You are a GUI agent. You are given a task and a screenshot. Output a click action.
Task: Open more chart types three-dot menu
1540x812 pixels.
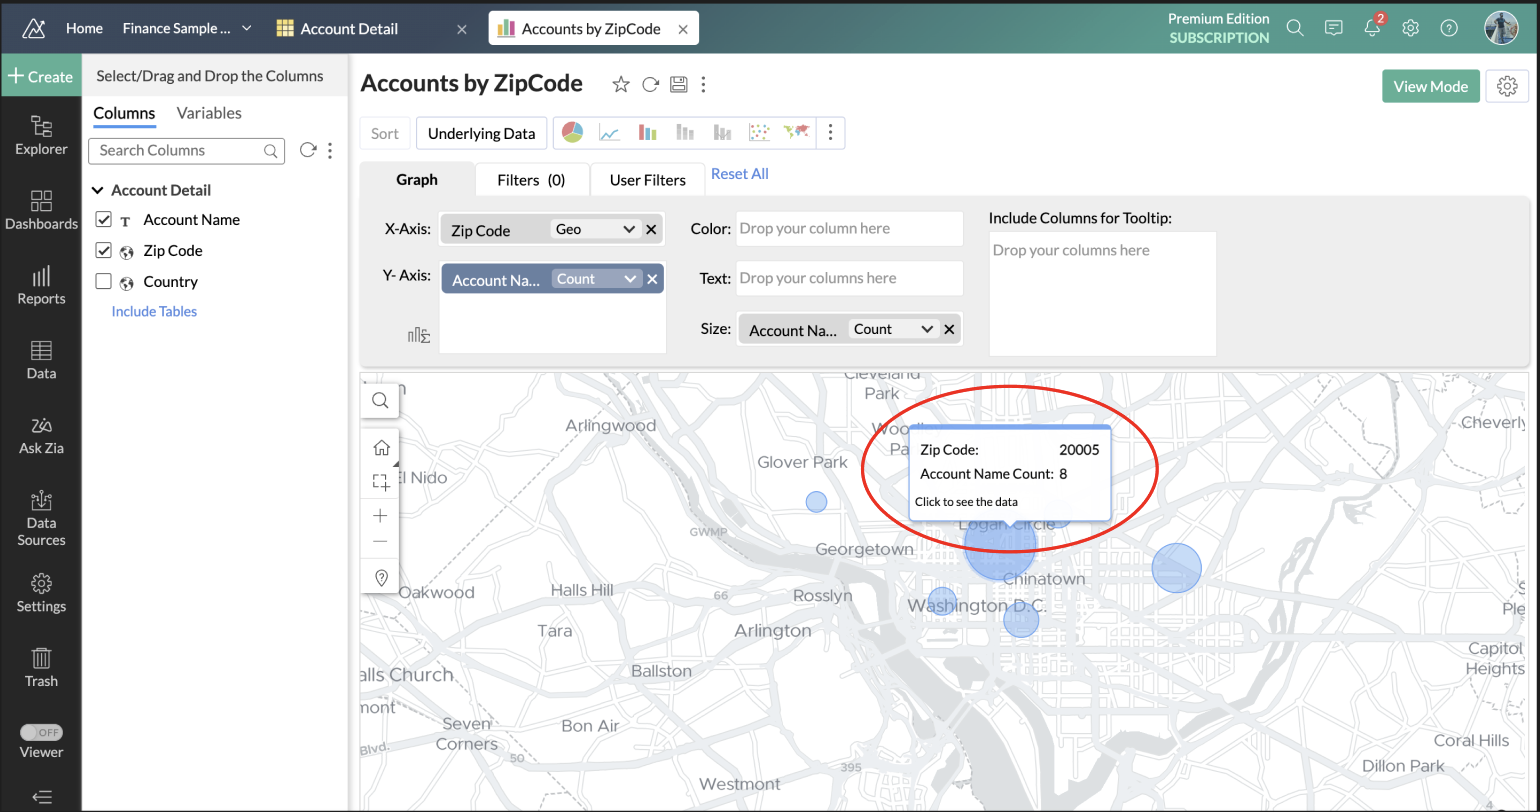point(831,132)
